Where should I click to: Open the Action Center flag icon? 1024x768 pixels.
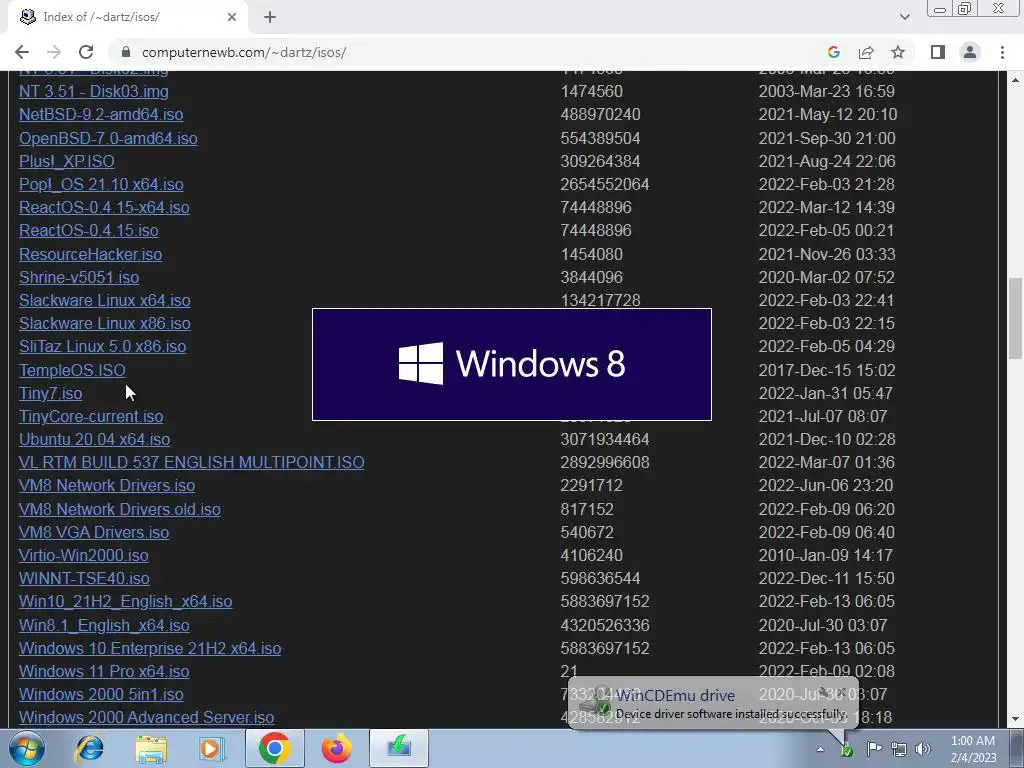pyautogui.click(x=874, y=749)
